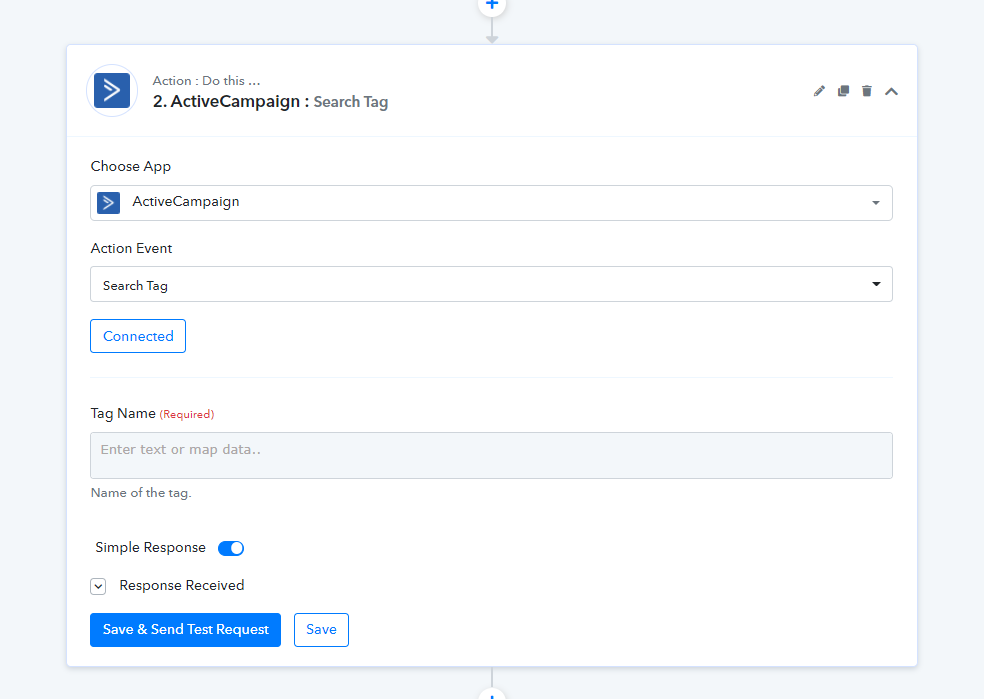Click Save & Send Test Request
Screen dimensions: 984x699
185,630
